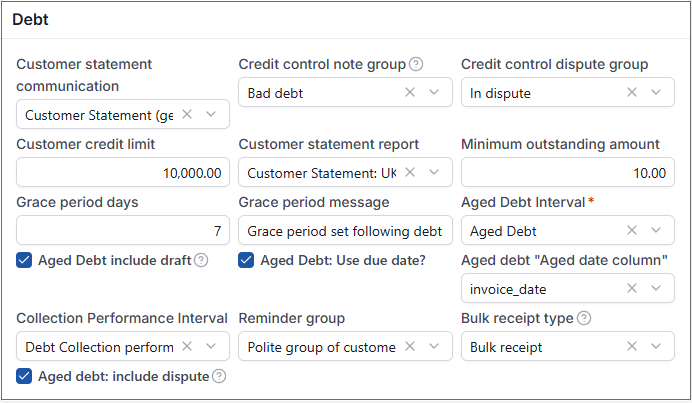Expand the Customer statement report dropdown
The width and height of the screenshot is (692, 403).
click(x=434, y=173)
